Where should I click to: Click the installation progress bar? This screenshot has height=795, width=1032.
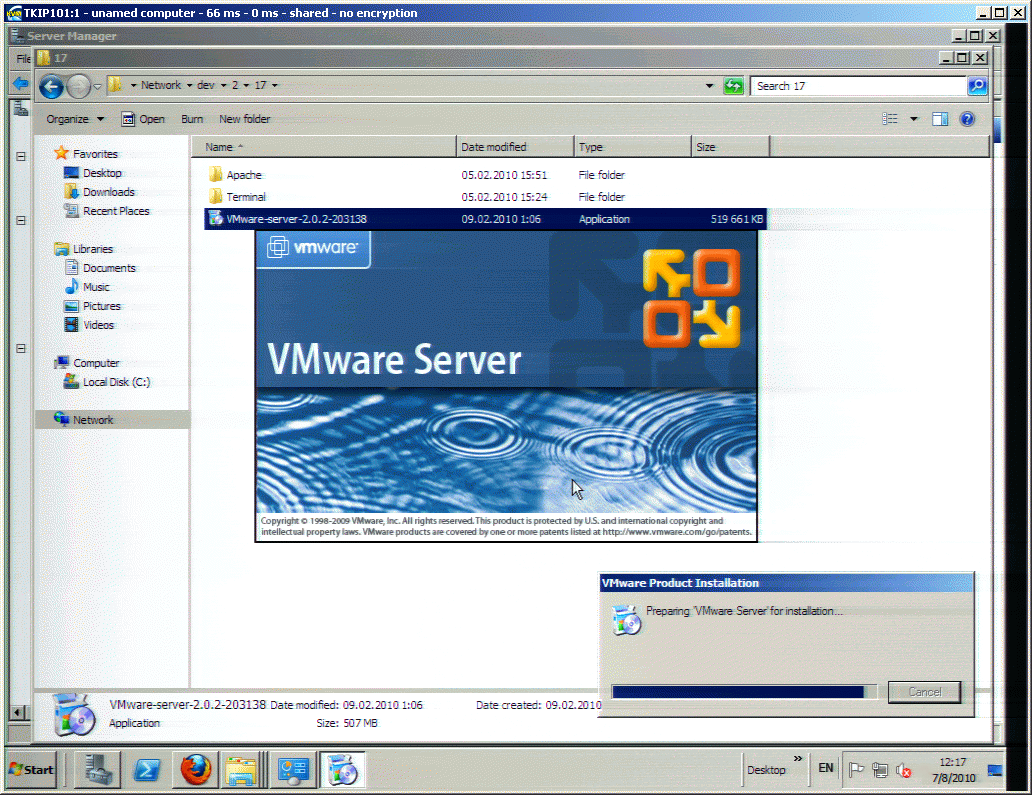[x=744, y=692]
